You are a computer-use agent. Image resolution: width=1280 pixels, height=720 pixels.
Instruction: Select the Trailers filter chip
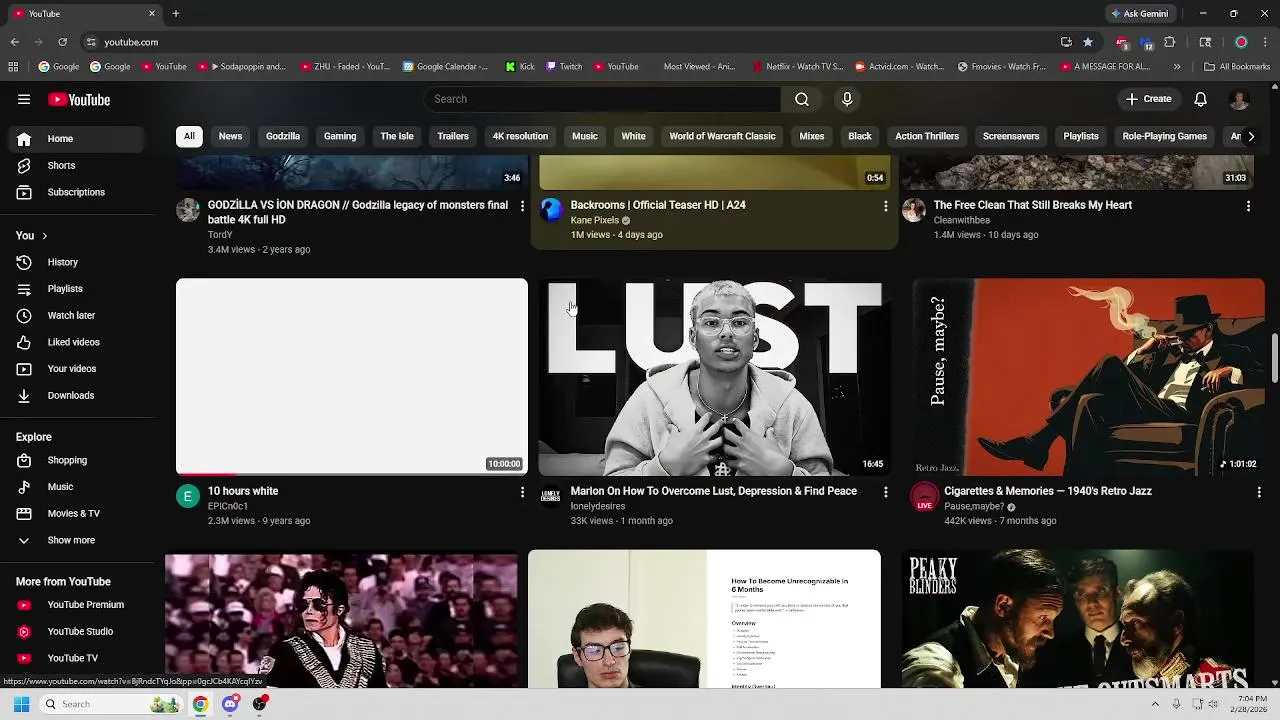click(453, 136)
